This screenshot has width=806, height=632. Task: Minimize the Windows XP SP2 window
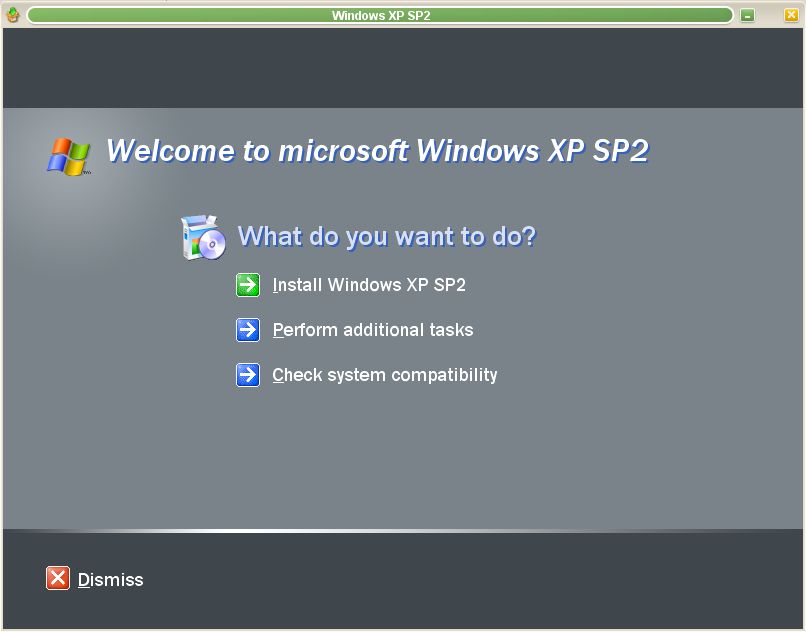[x=747, y=15]
